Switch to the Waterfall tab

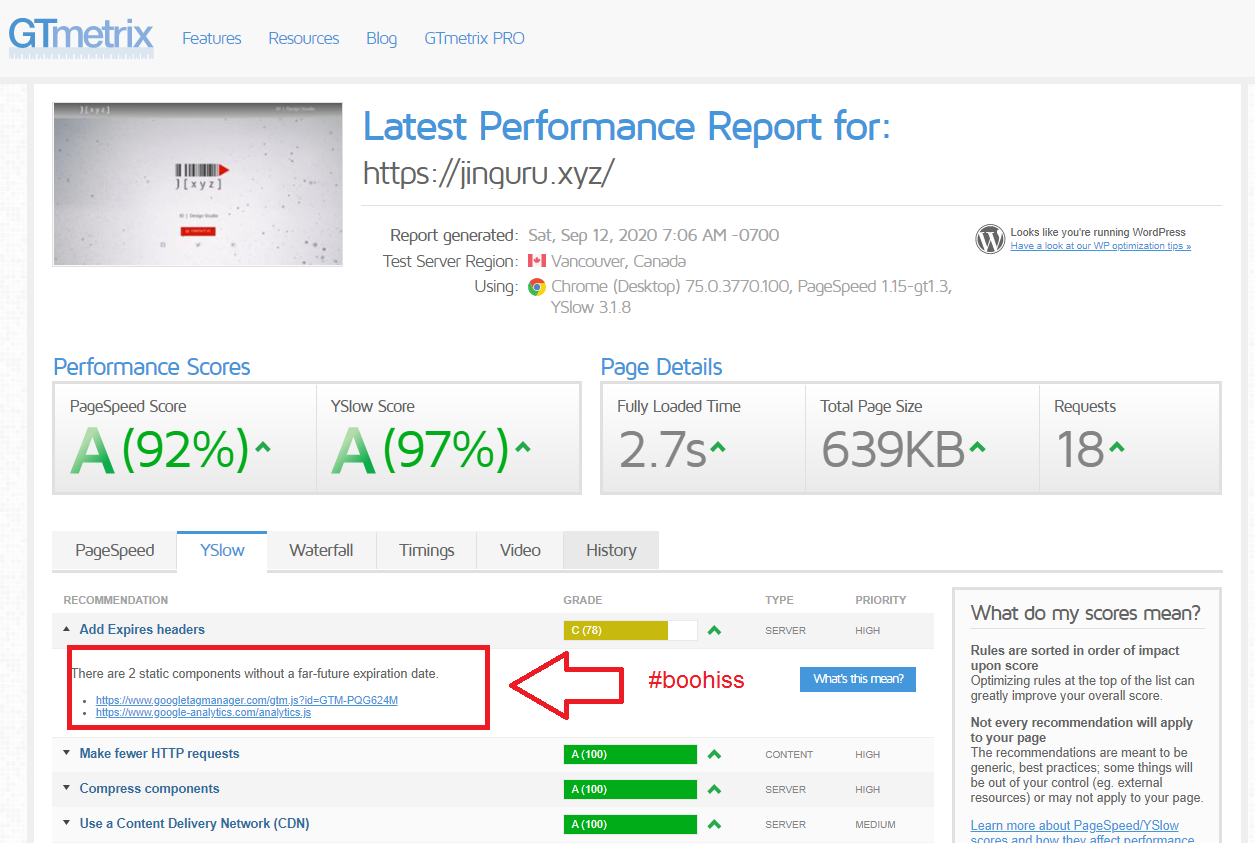321,550
